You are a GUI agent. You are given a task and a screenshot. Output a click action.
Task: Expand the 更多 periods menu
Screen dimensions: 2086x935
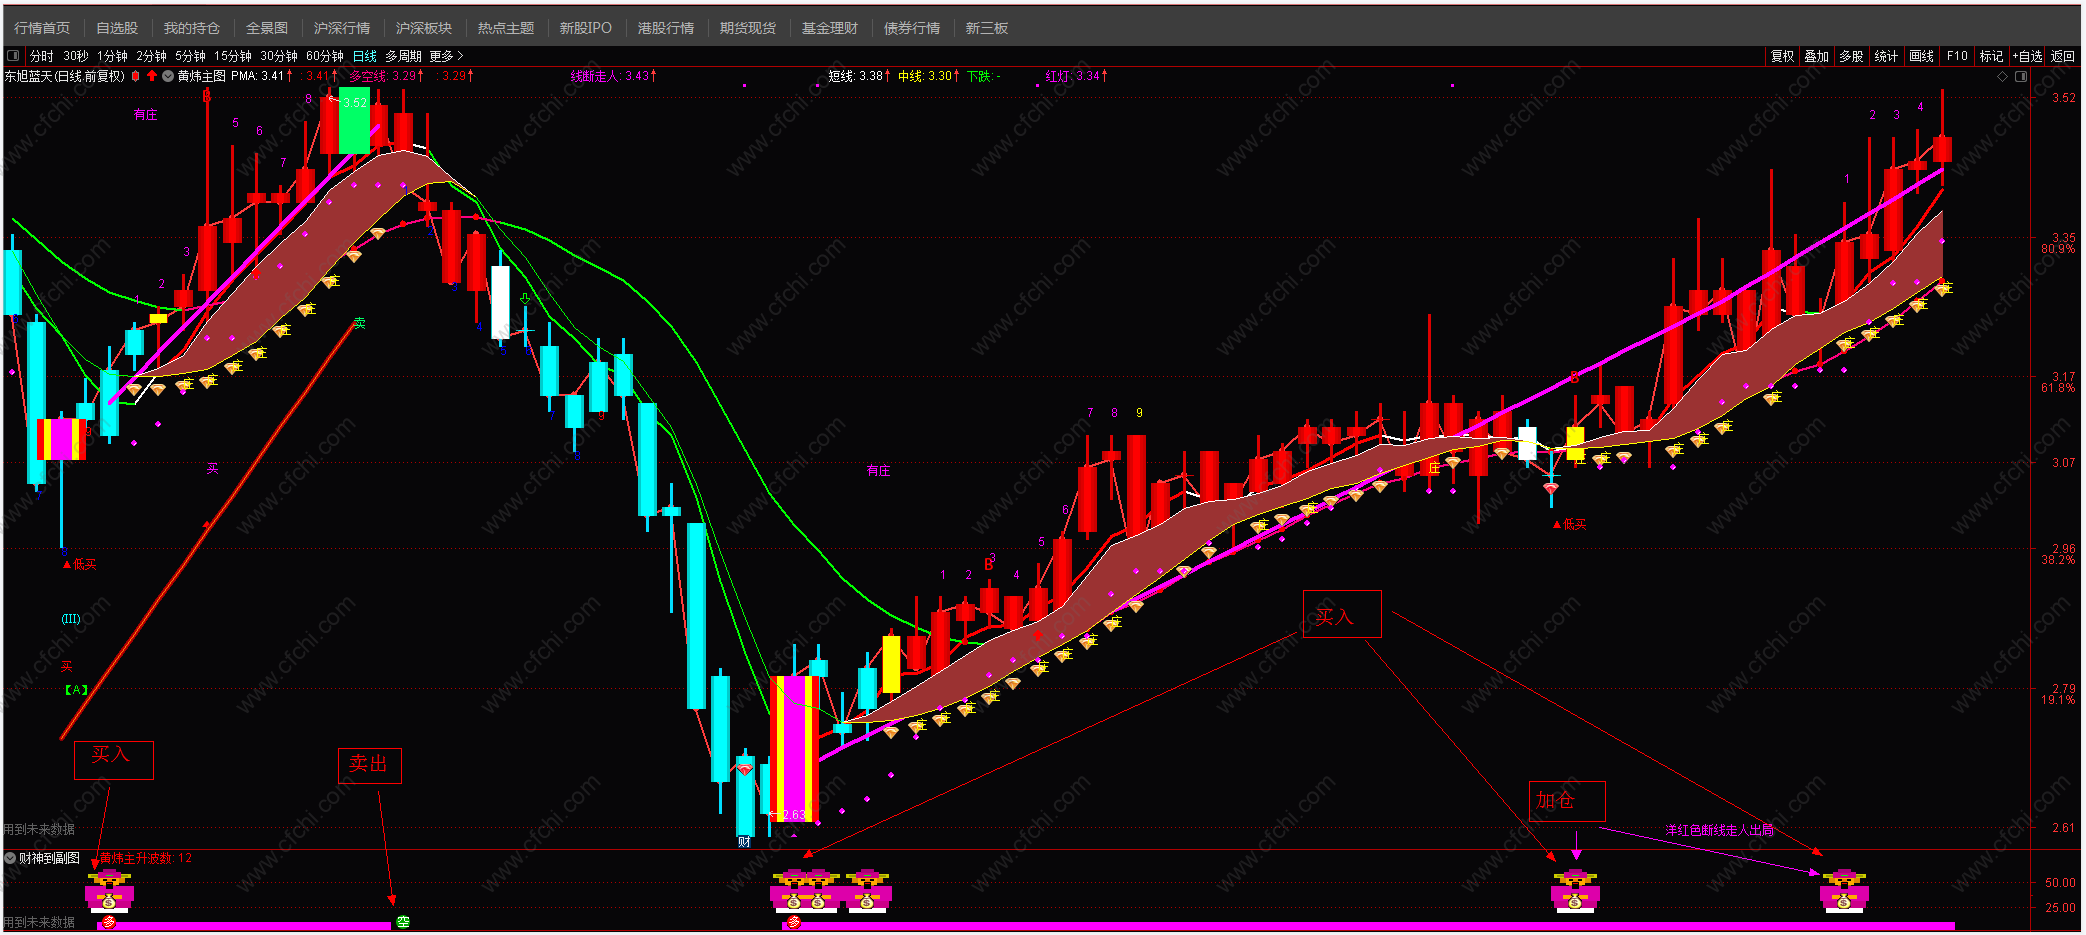click(x=446, y=56)
